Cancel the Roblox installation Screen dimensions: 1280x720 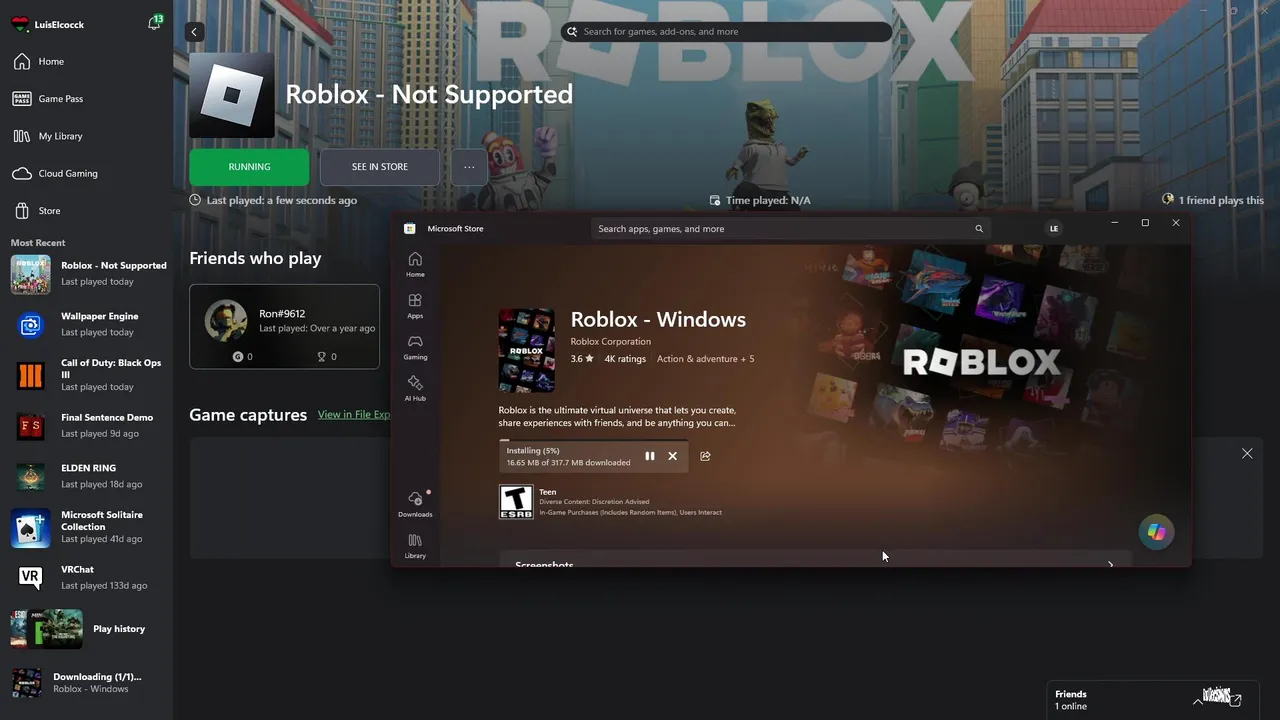click(673, 456)
